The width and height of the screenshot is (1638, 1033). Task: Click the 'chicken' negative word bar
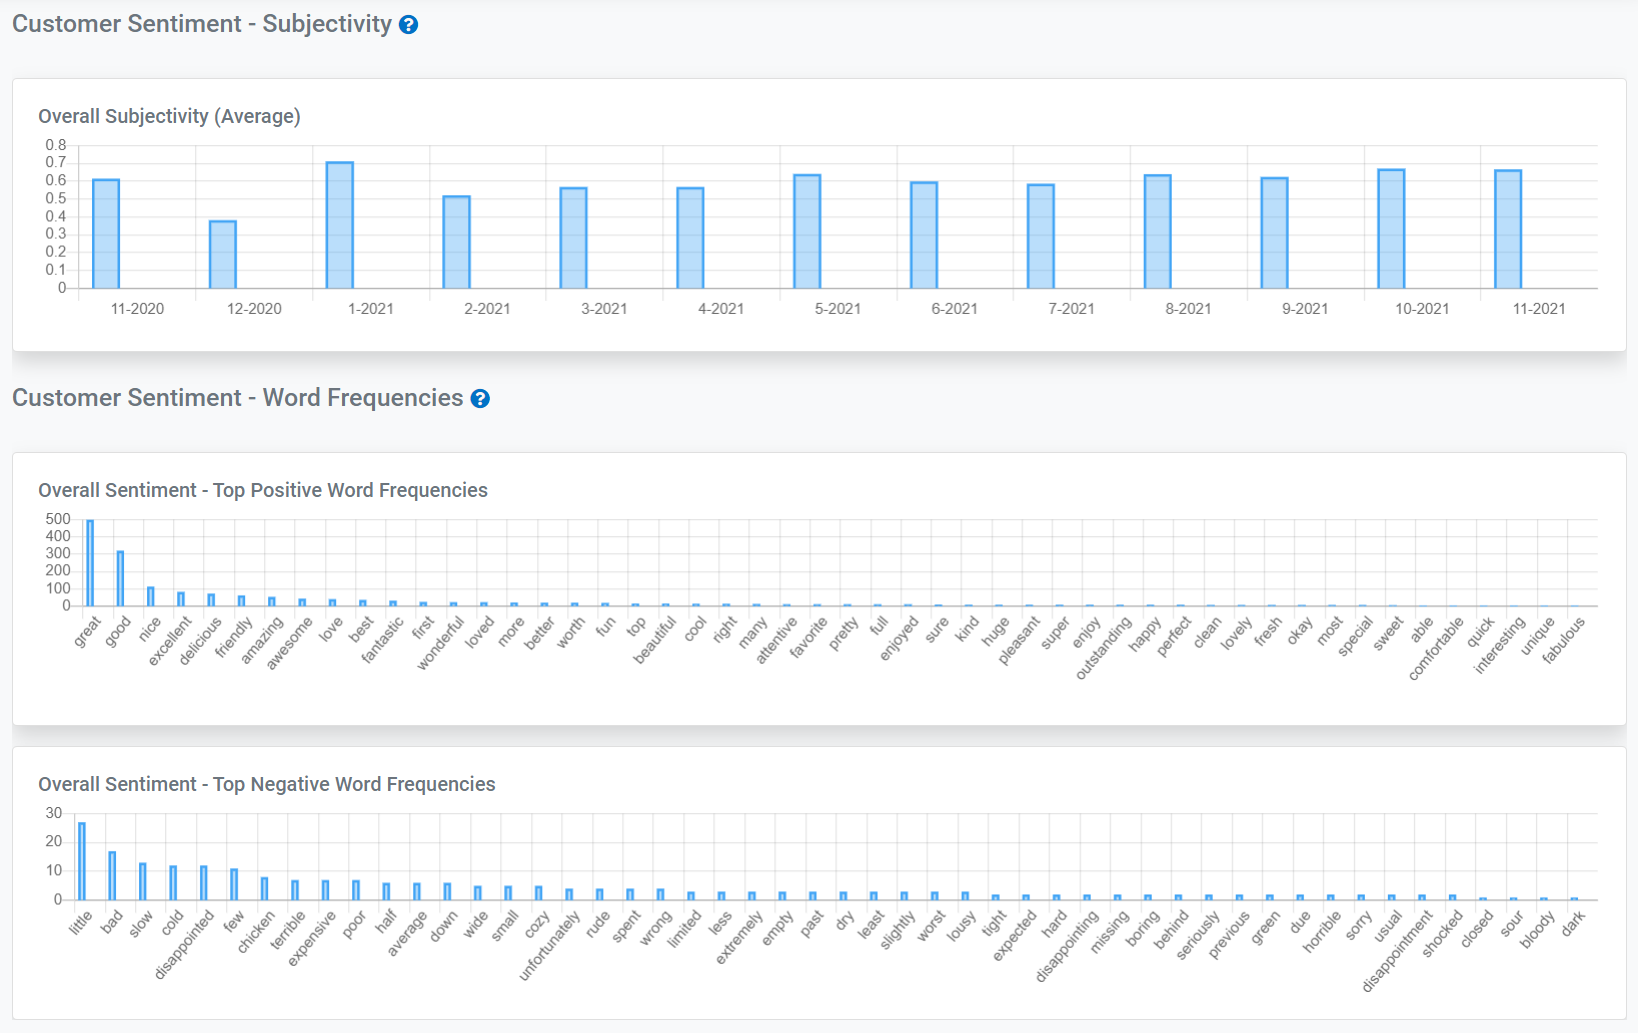point(264,889)
